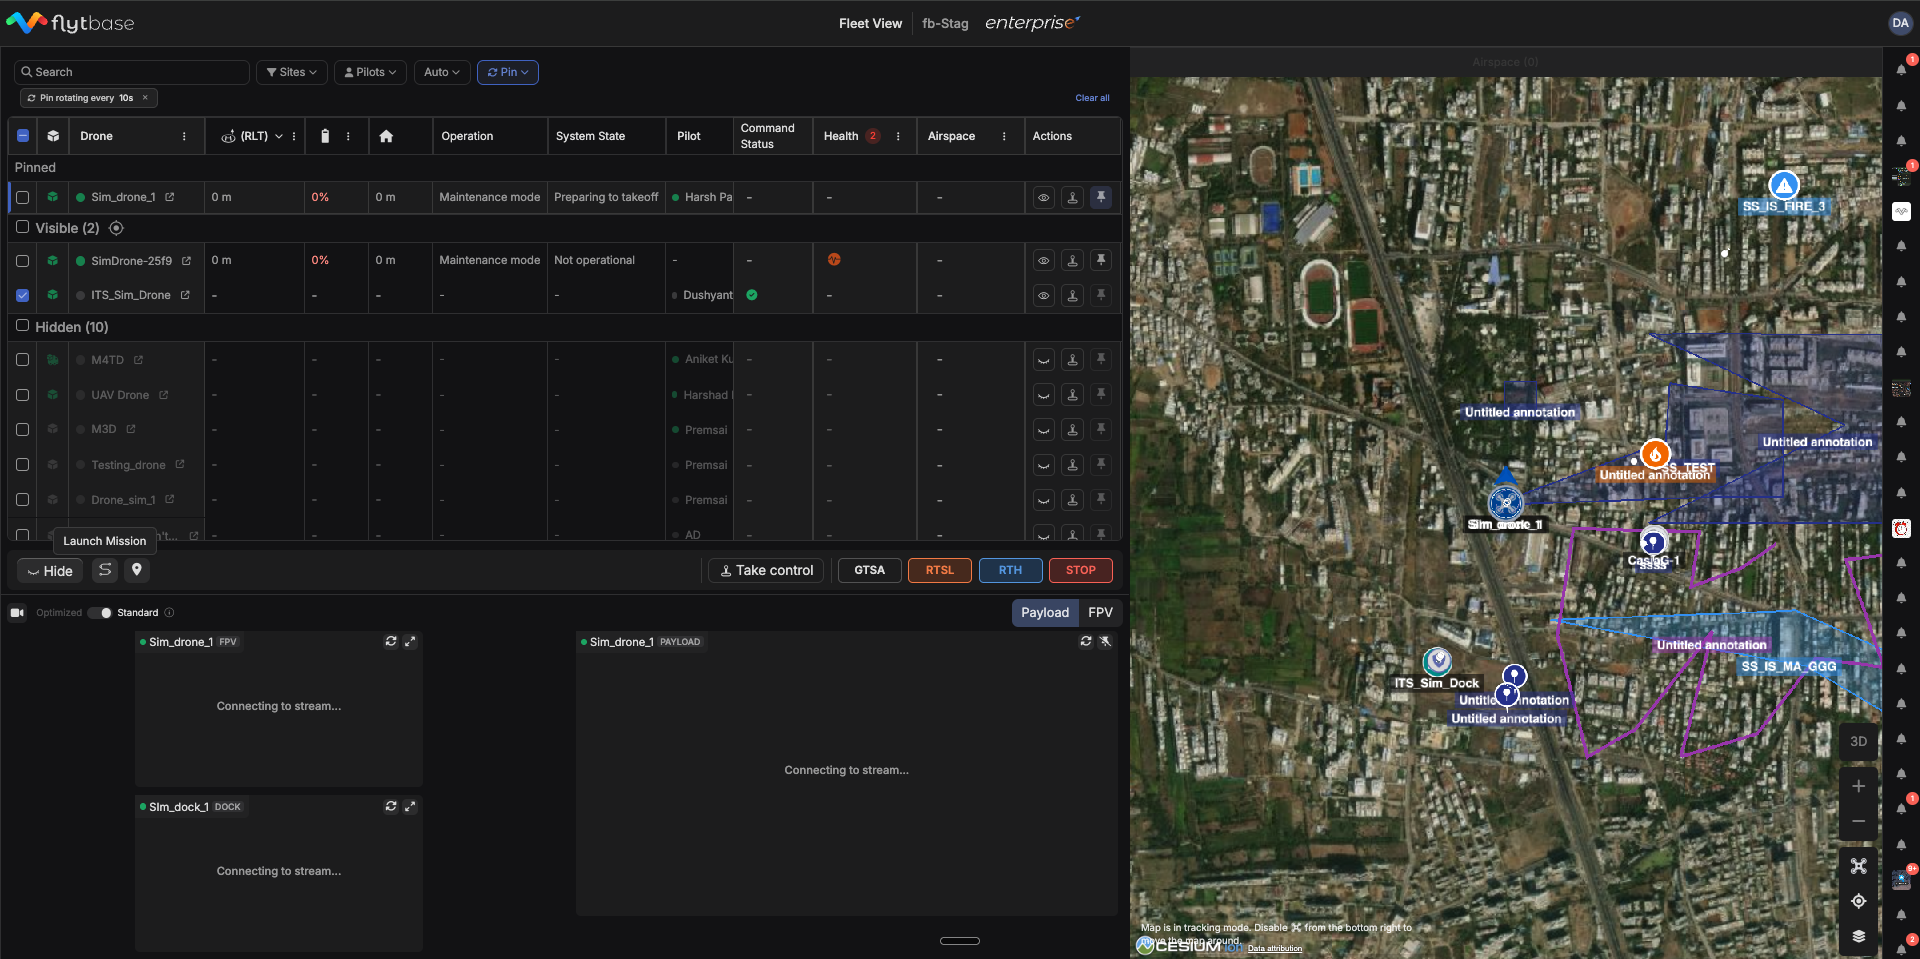Recenter map with crosshair icon

tap(1858, 901)
